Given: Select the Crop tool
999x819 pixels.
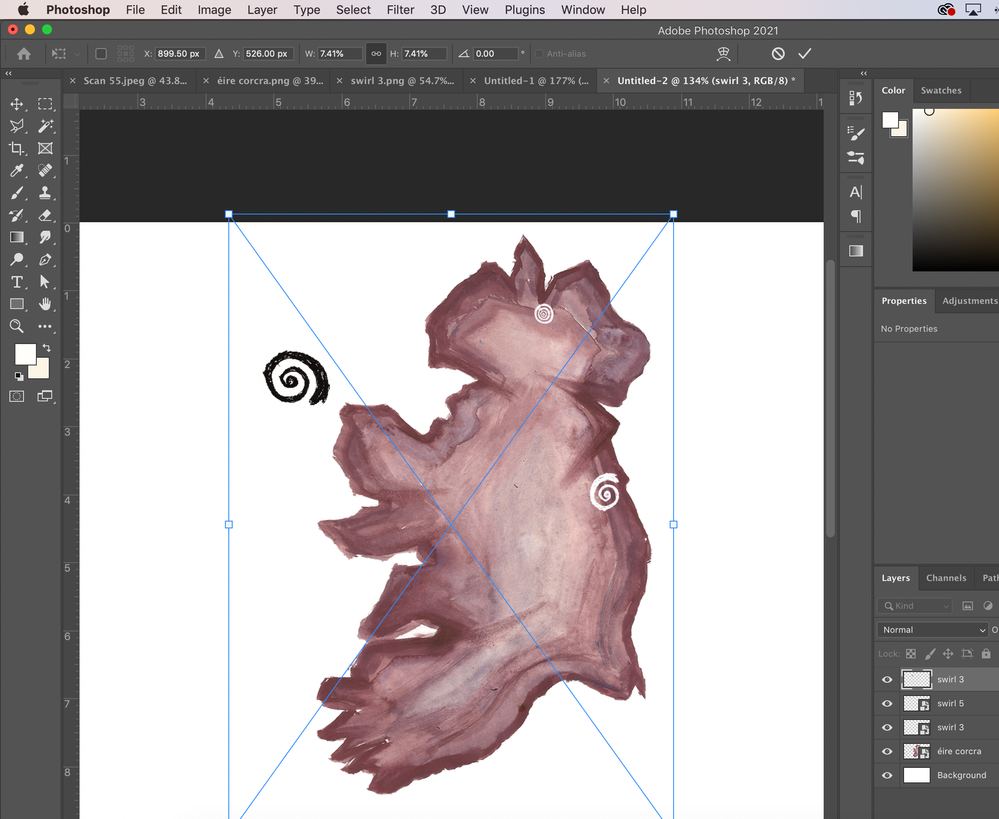Looking at the screenshot, I should point(17,148).
